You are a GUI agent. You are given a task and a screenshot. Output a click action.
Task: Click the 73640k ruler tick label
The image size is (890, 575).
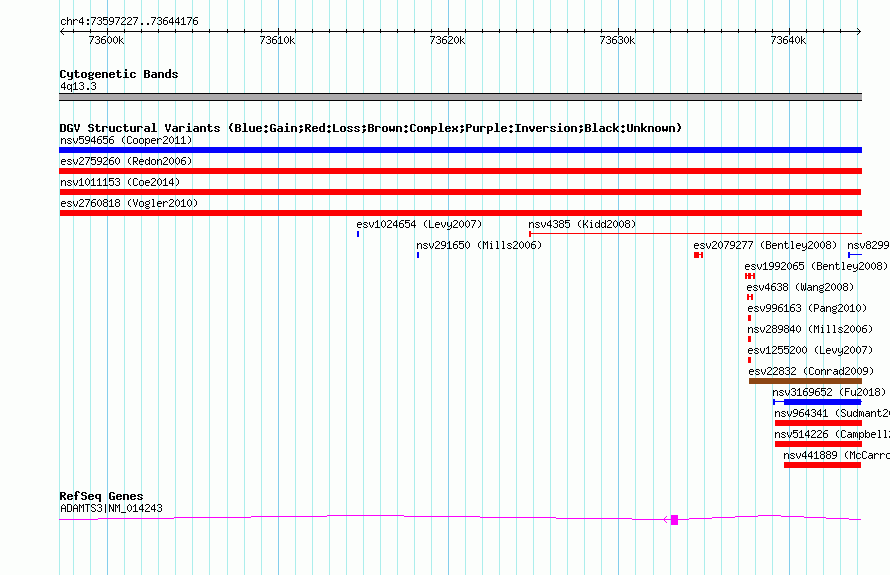pos(788,40)
